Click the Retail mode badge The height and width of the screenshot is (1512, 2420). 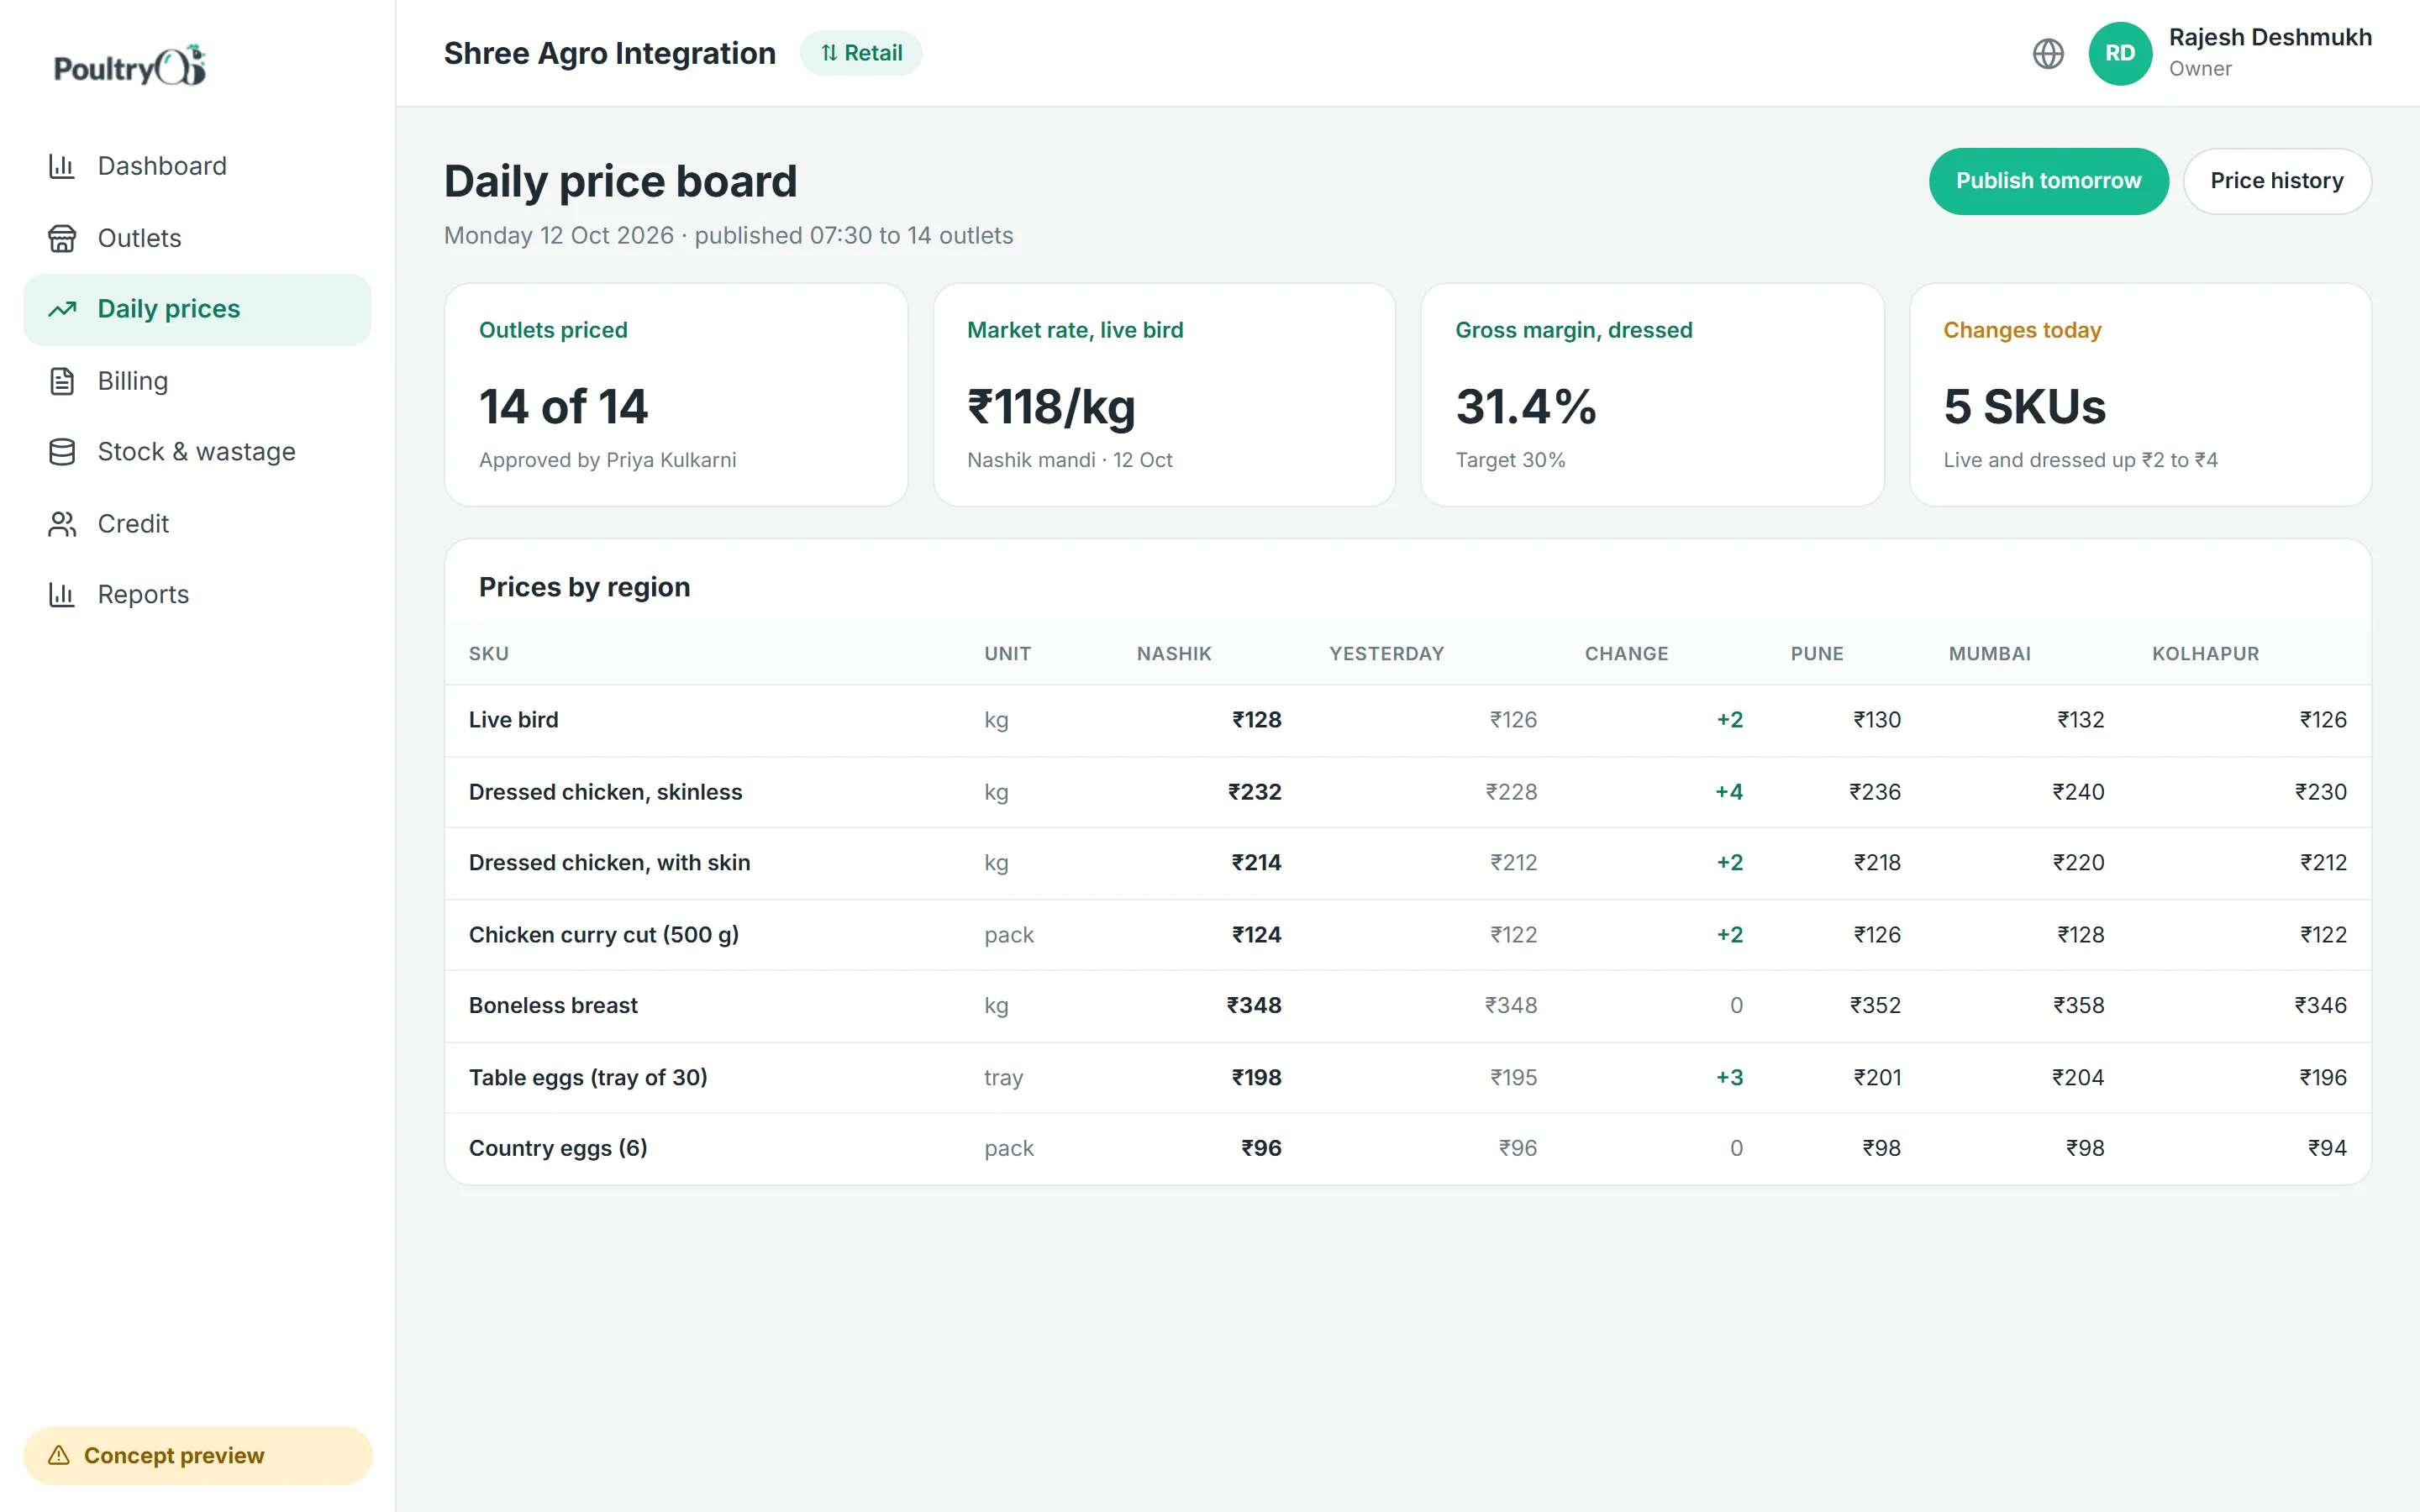pos(861,53)
